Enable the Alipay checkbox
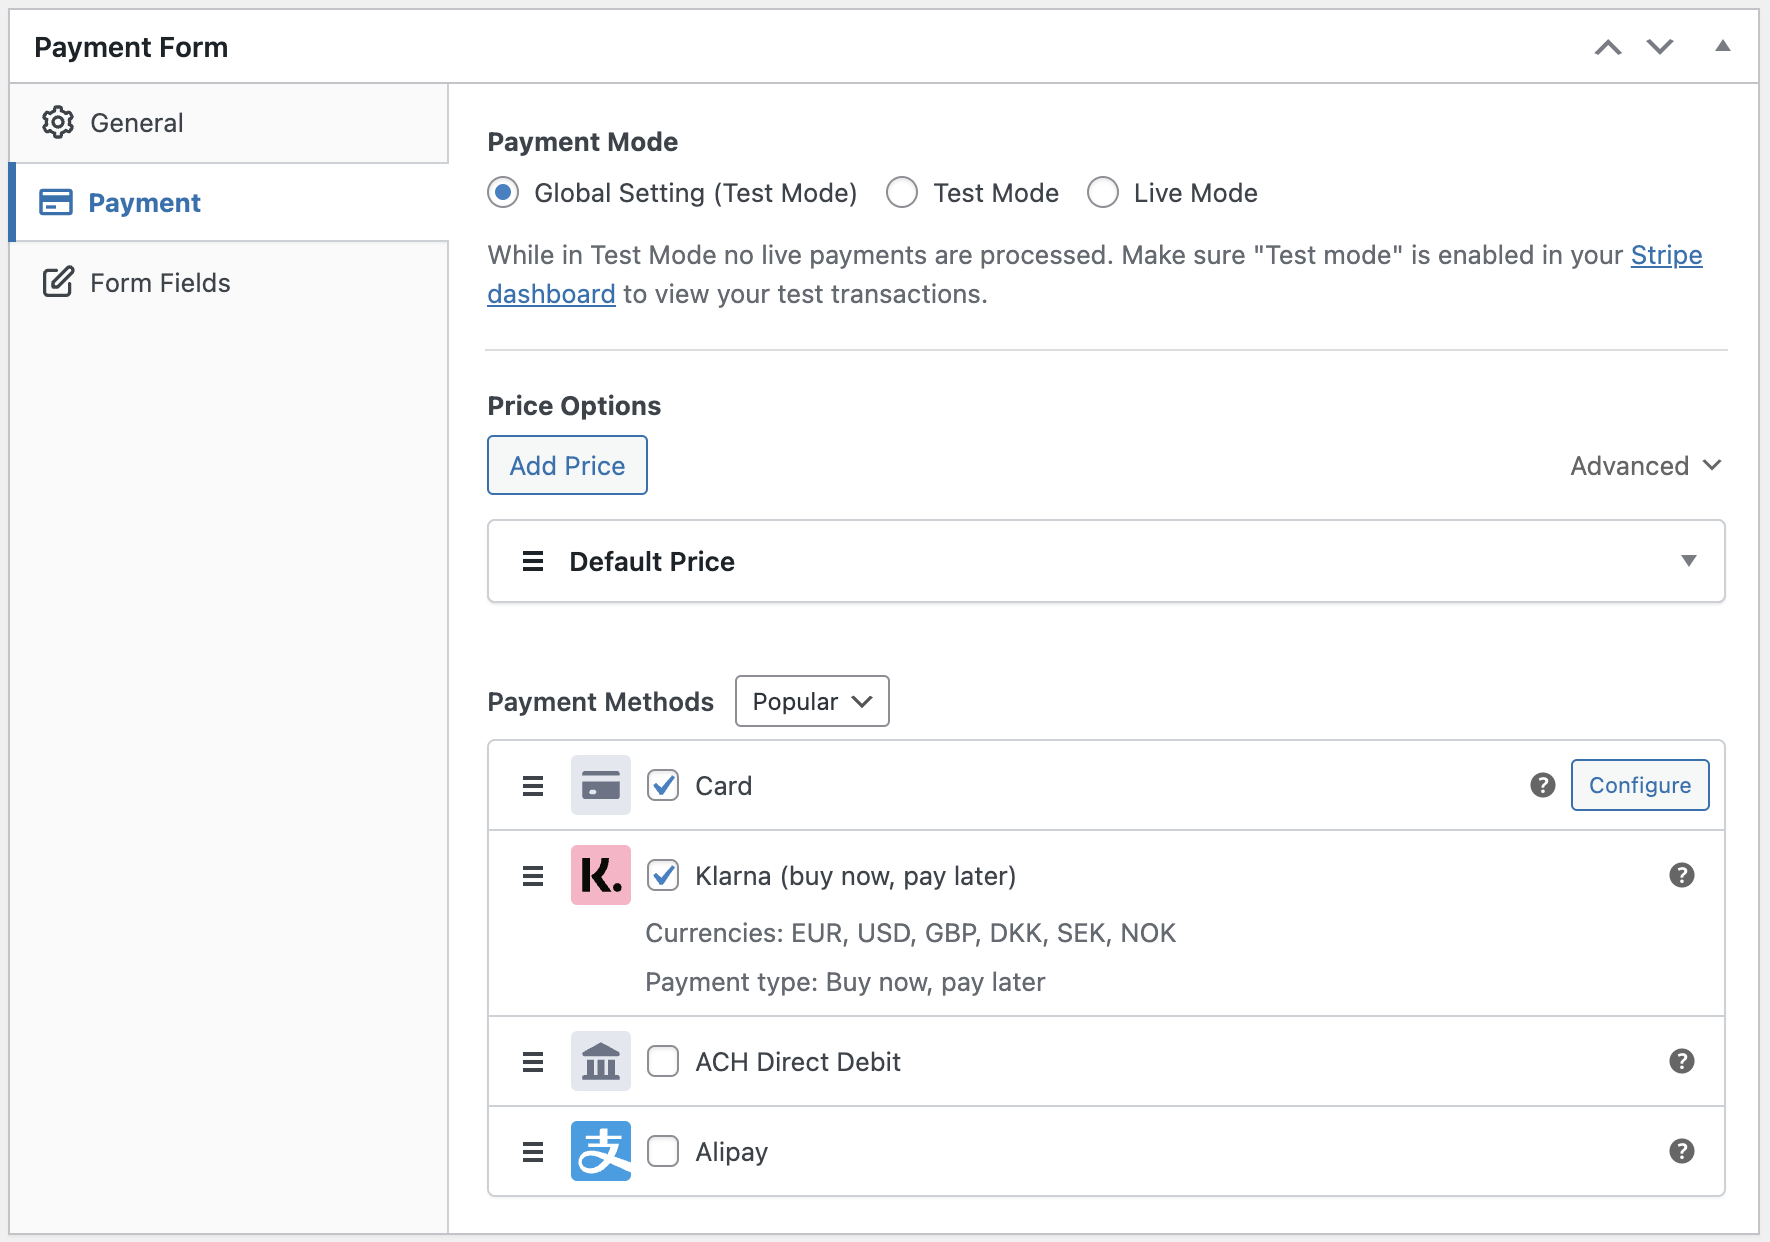This screenshot has height=1242, width=1770. pos(663,1151)
